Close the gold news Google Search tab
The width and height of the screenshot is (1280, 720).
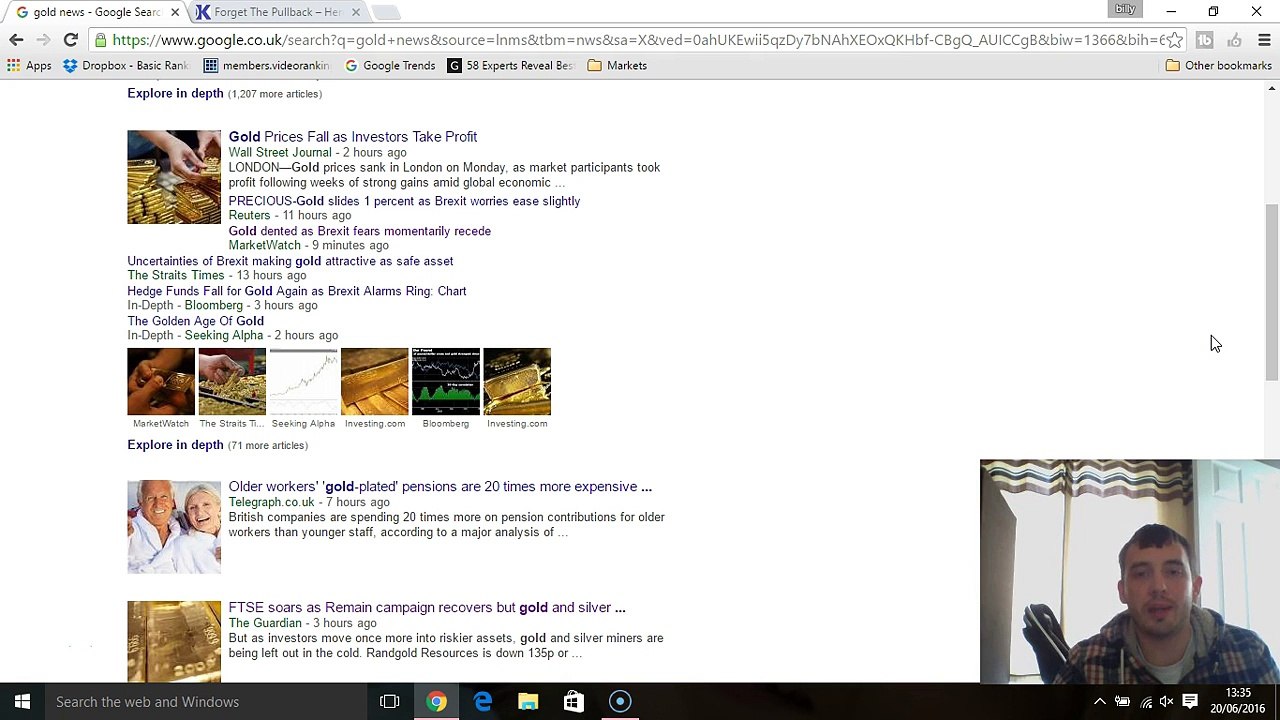(174, 12)
